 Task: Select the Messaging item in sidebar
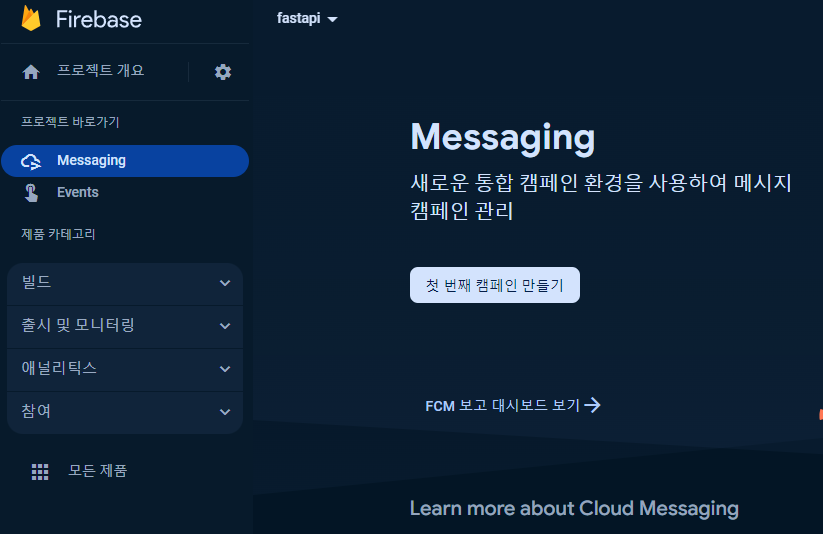125,161
